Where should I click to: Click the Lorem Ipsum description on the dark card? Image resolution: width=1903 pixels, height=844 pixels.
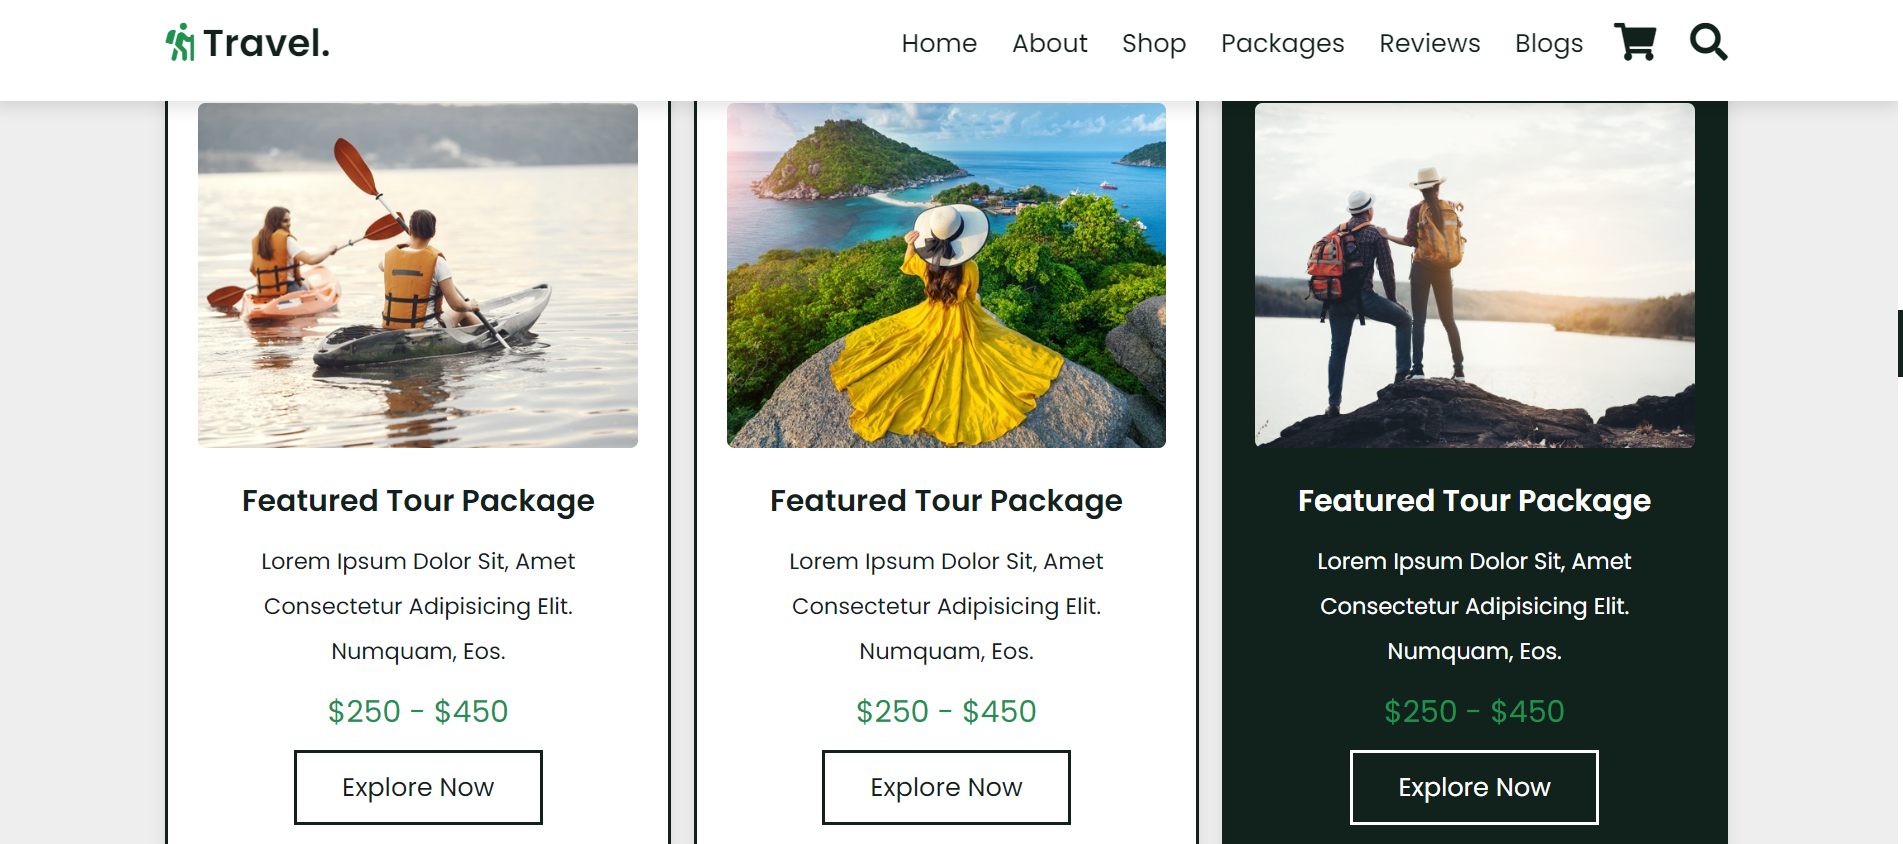(x=1473, y=606)
